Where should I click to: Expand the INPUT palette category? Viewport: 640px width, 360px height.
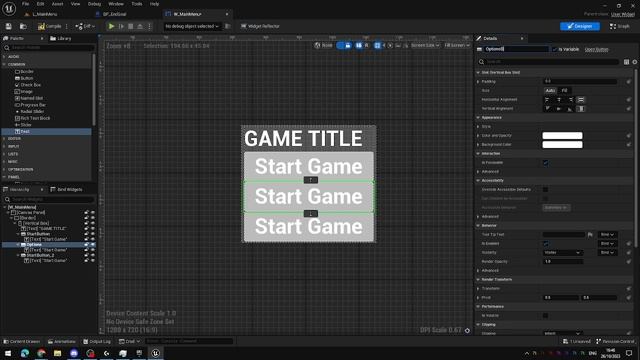pyautogui.click(x=4, y=146)
